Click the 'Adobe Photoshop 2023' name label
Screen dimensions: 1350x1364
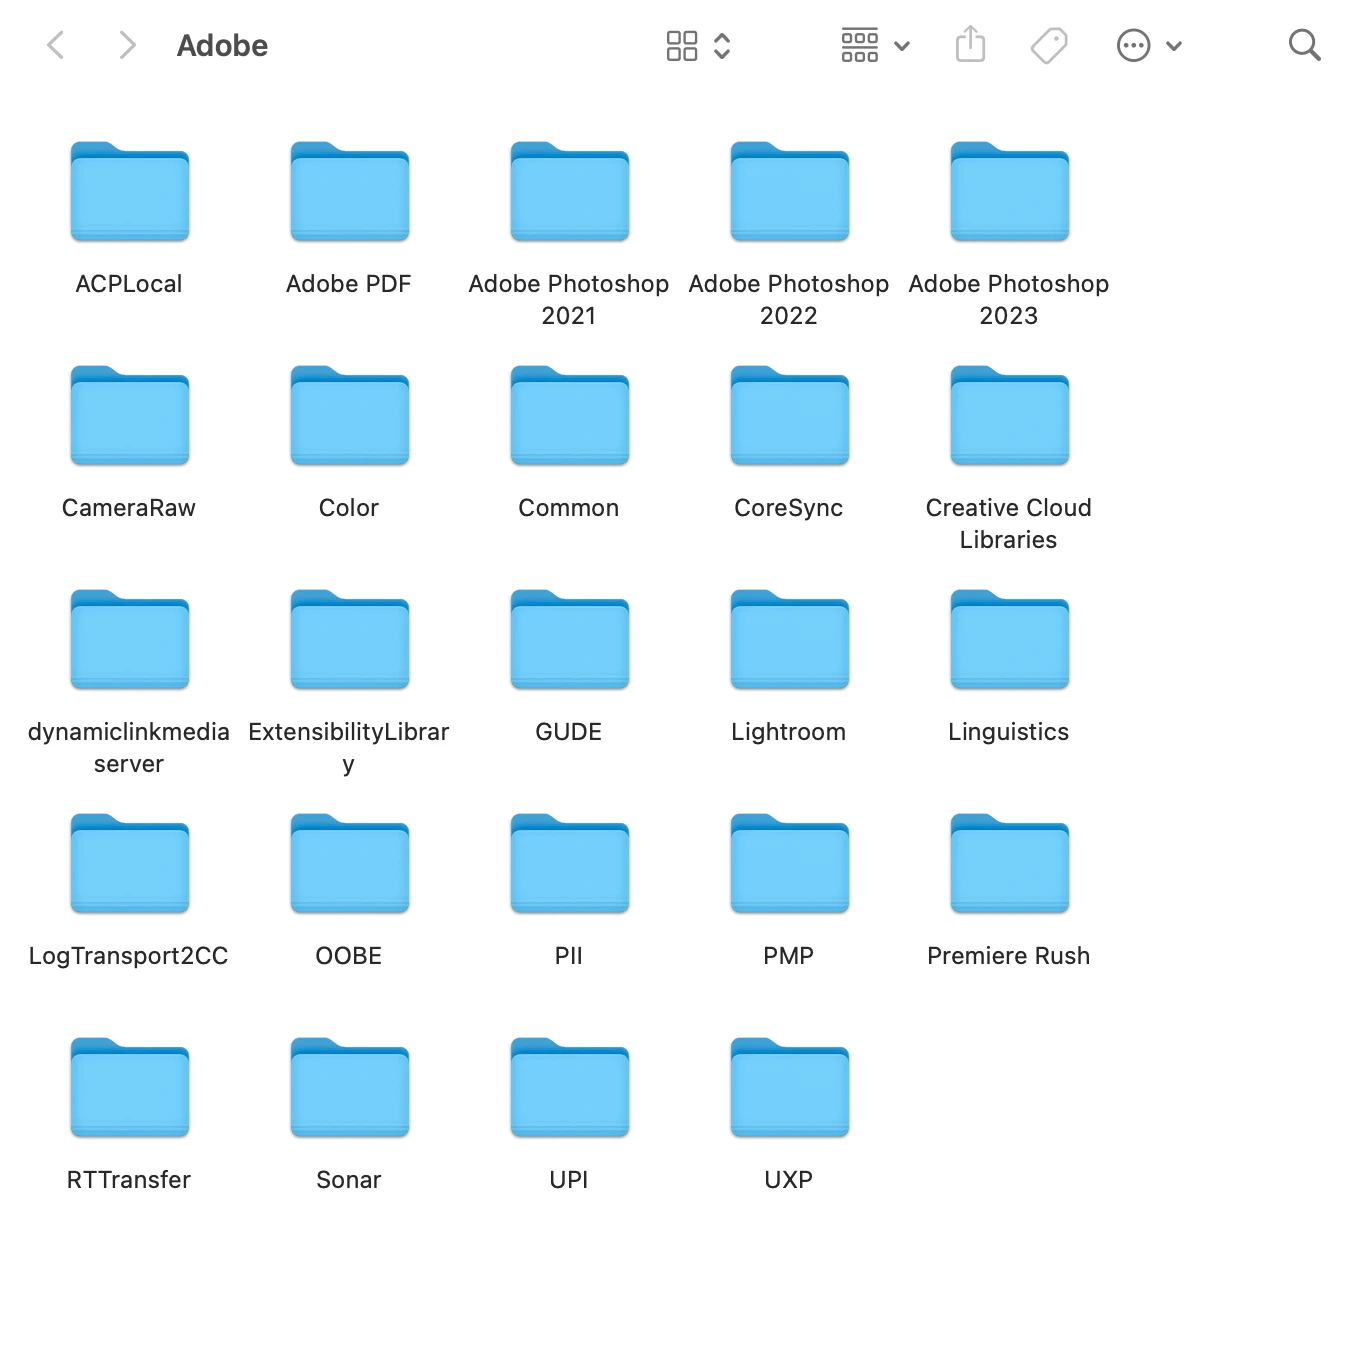click(x=1009, y=300)
